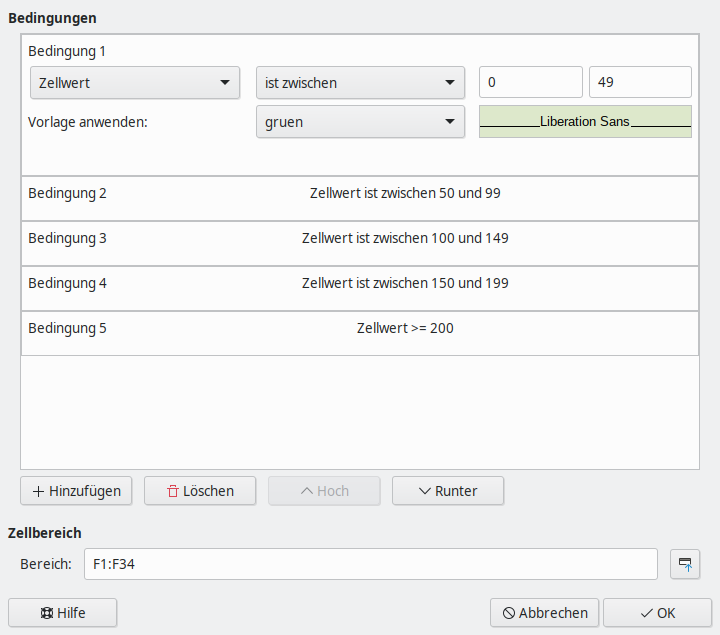Cancel the dialog with Abbrechen
Viewport: 720px width, 635px height.
[x=544, y=613]
